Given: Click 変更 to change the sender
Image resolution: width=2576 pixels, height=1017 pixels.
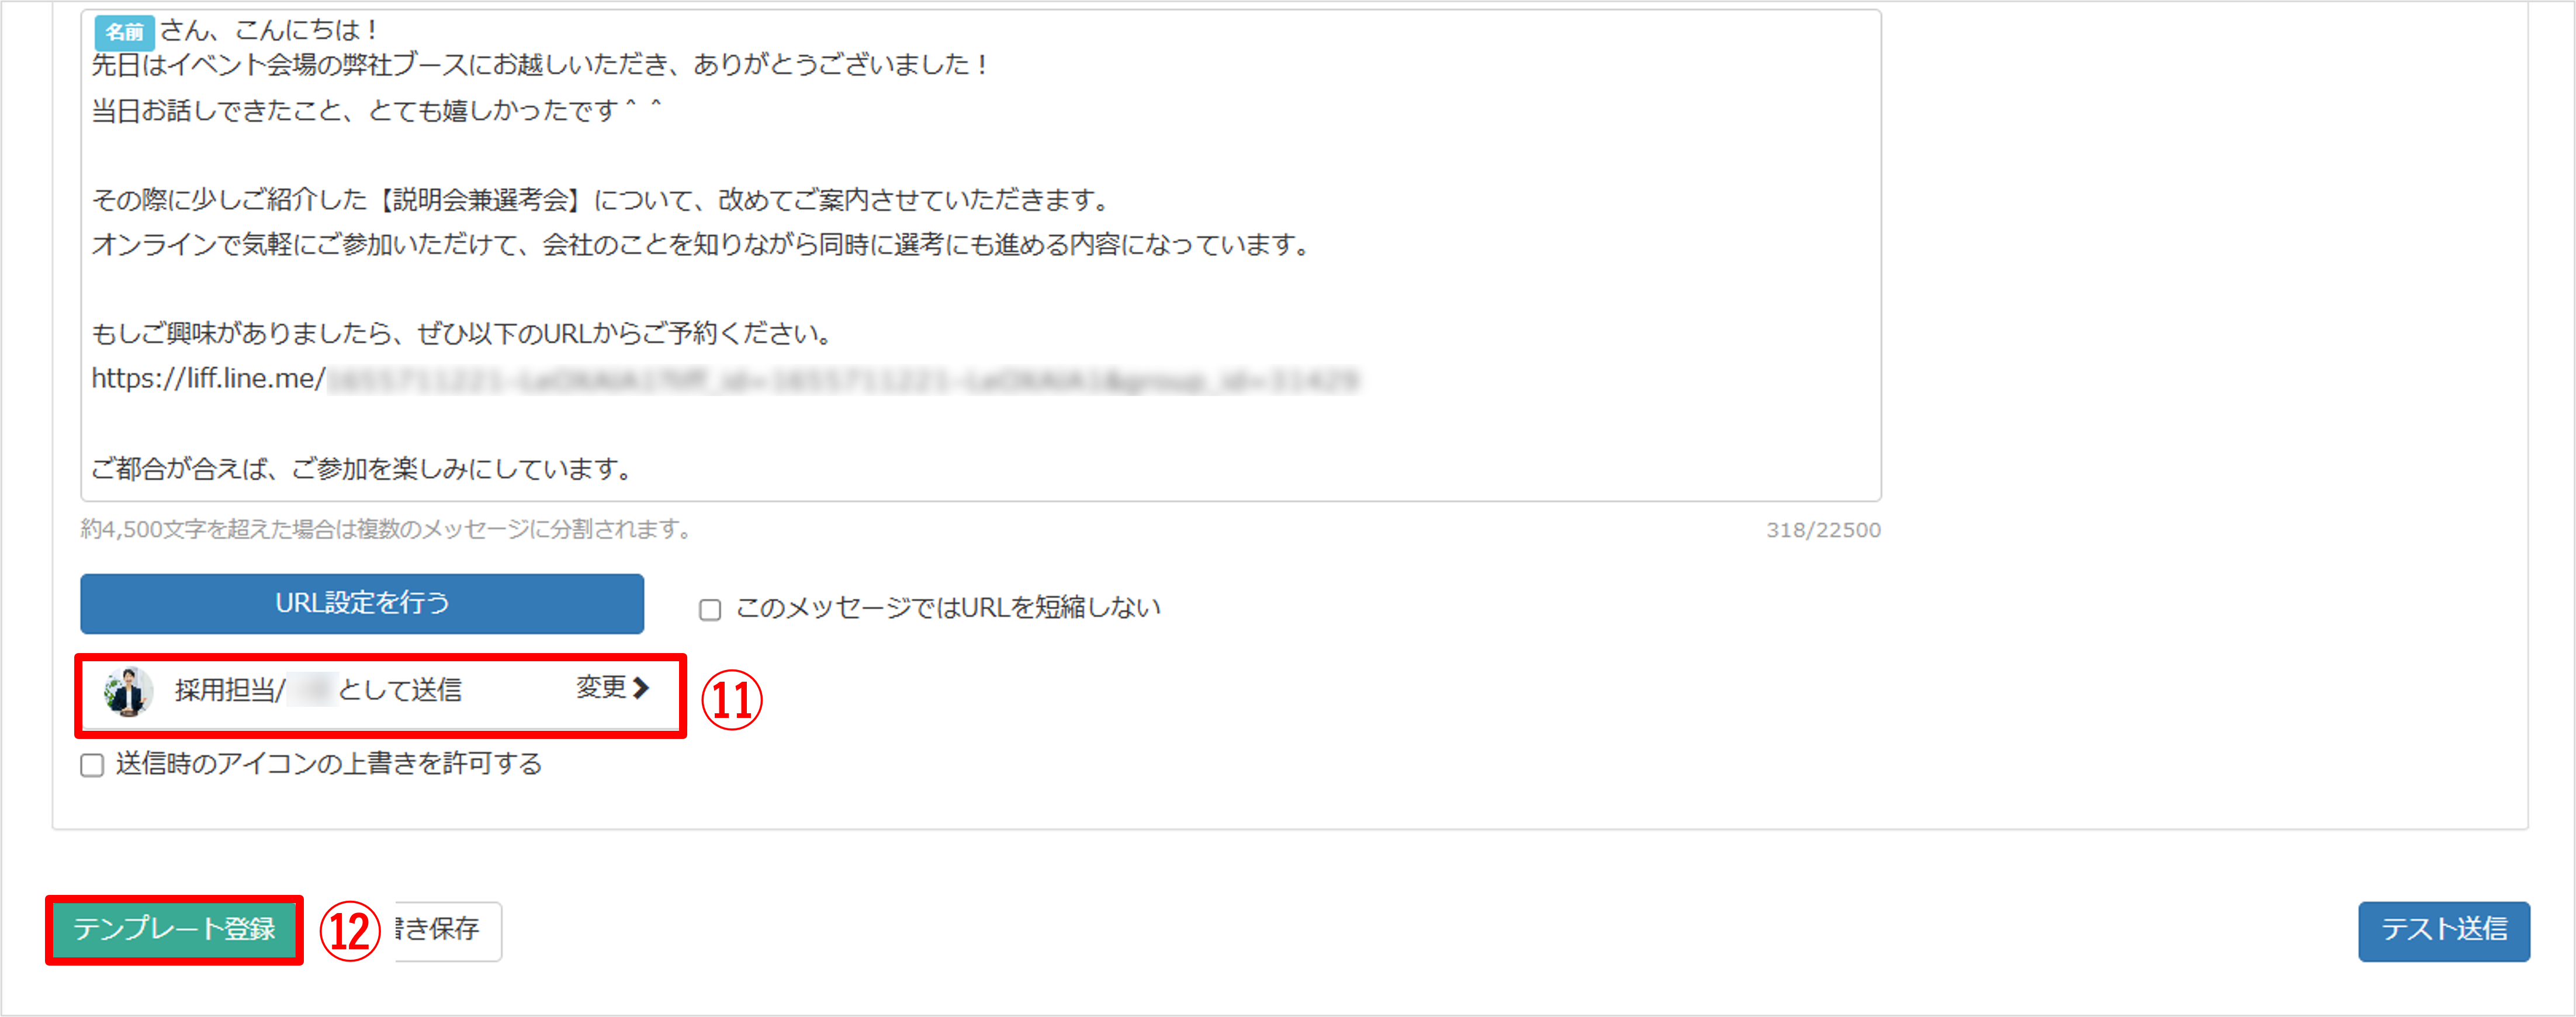Looking at the screenshot, I should pos(601,688).
